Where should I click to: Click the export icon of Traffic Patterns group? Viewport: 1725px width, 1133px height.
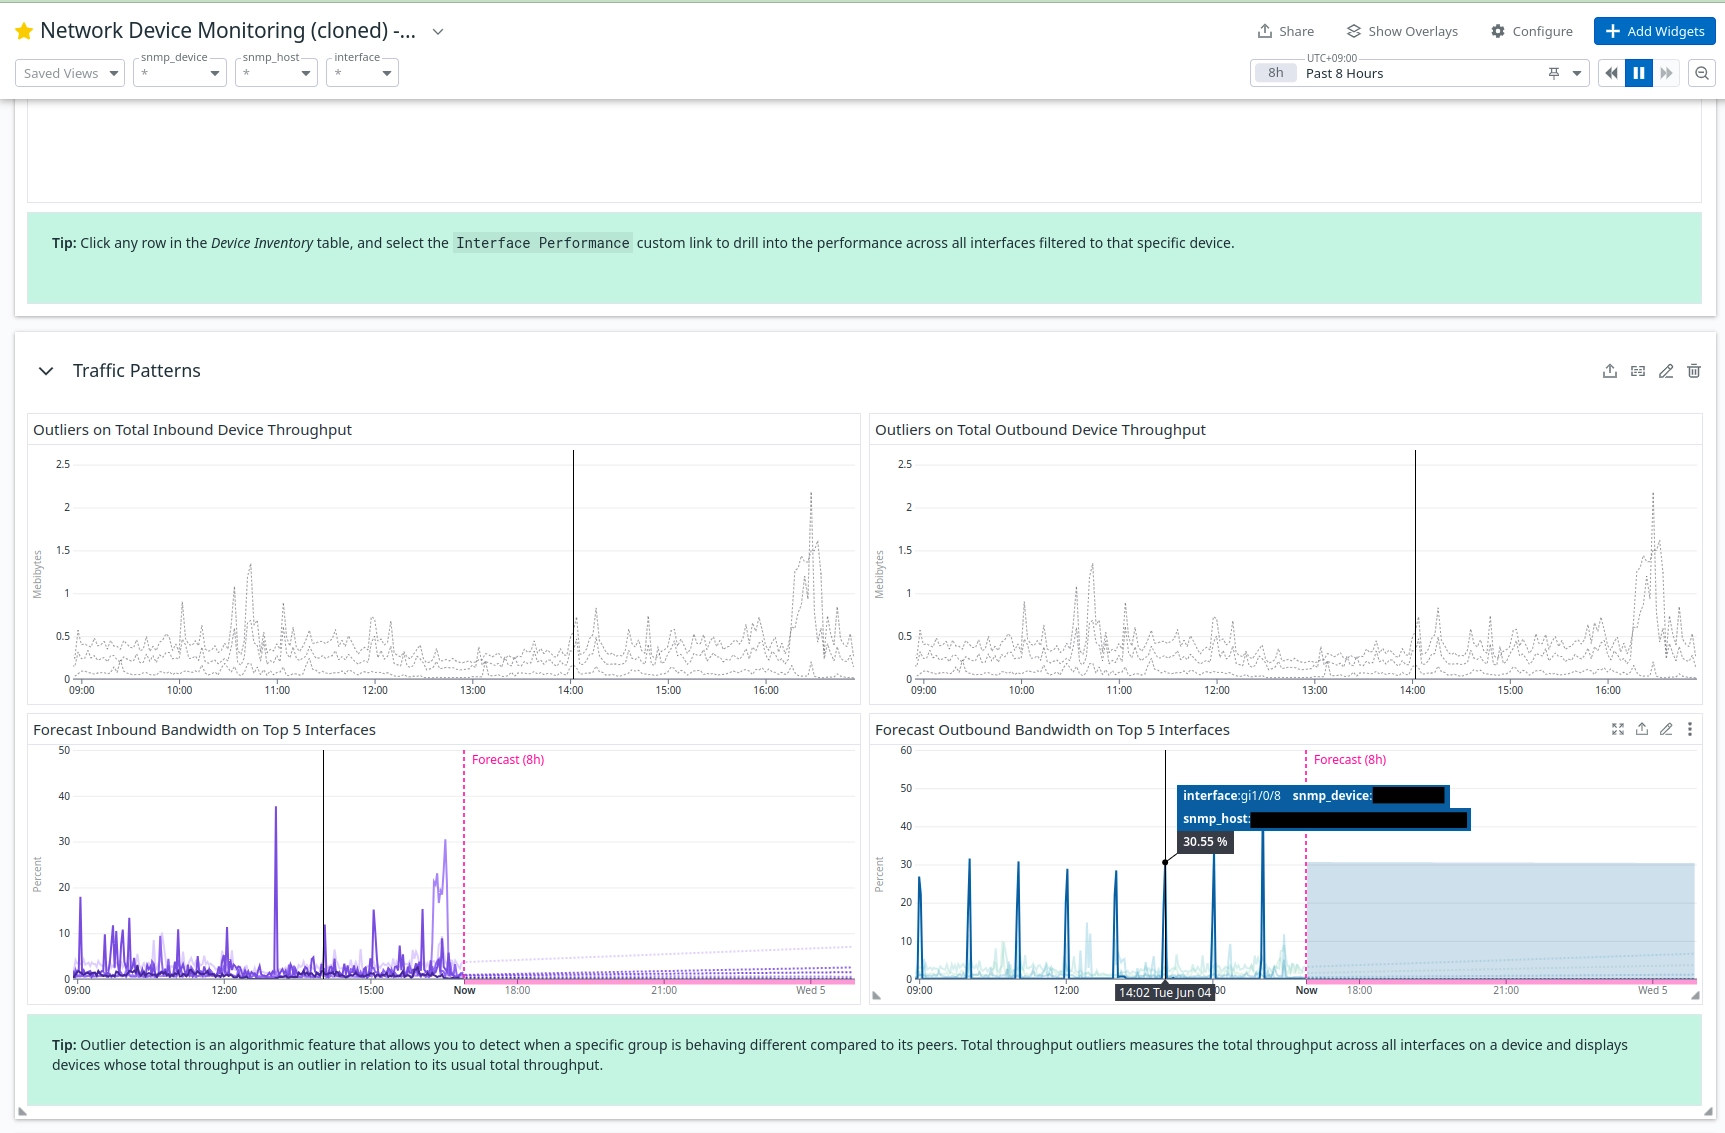1609,371
